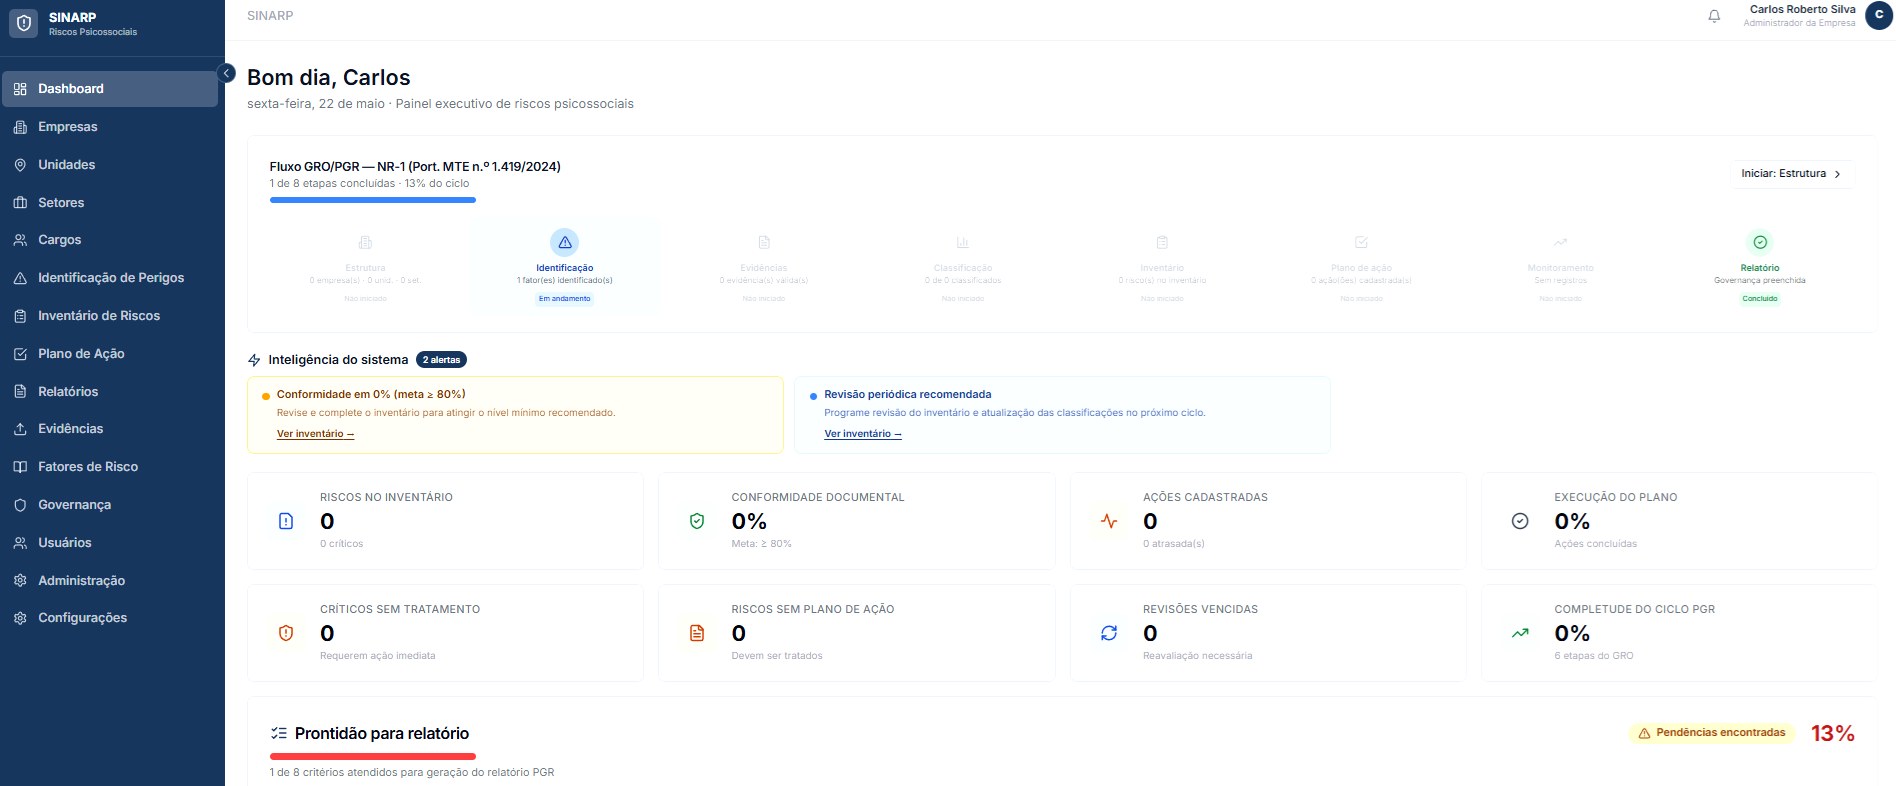Click the red Prontidão para relatório progress bar
This screenshot has width=1896, height=786.
(373, 756)
